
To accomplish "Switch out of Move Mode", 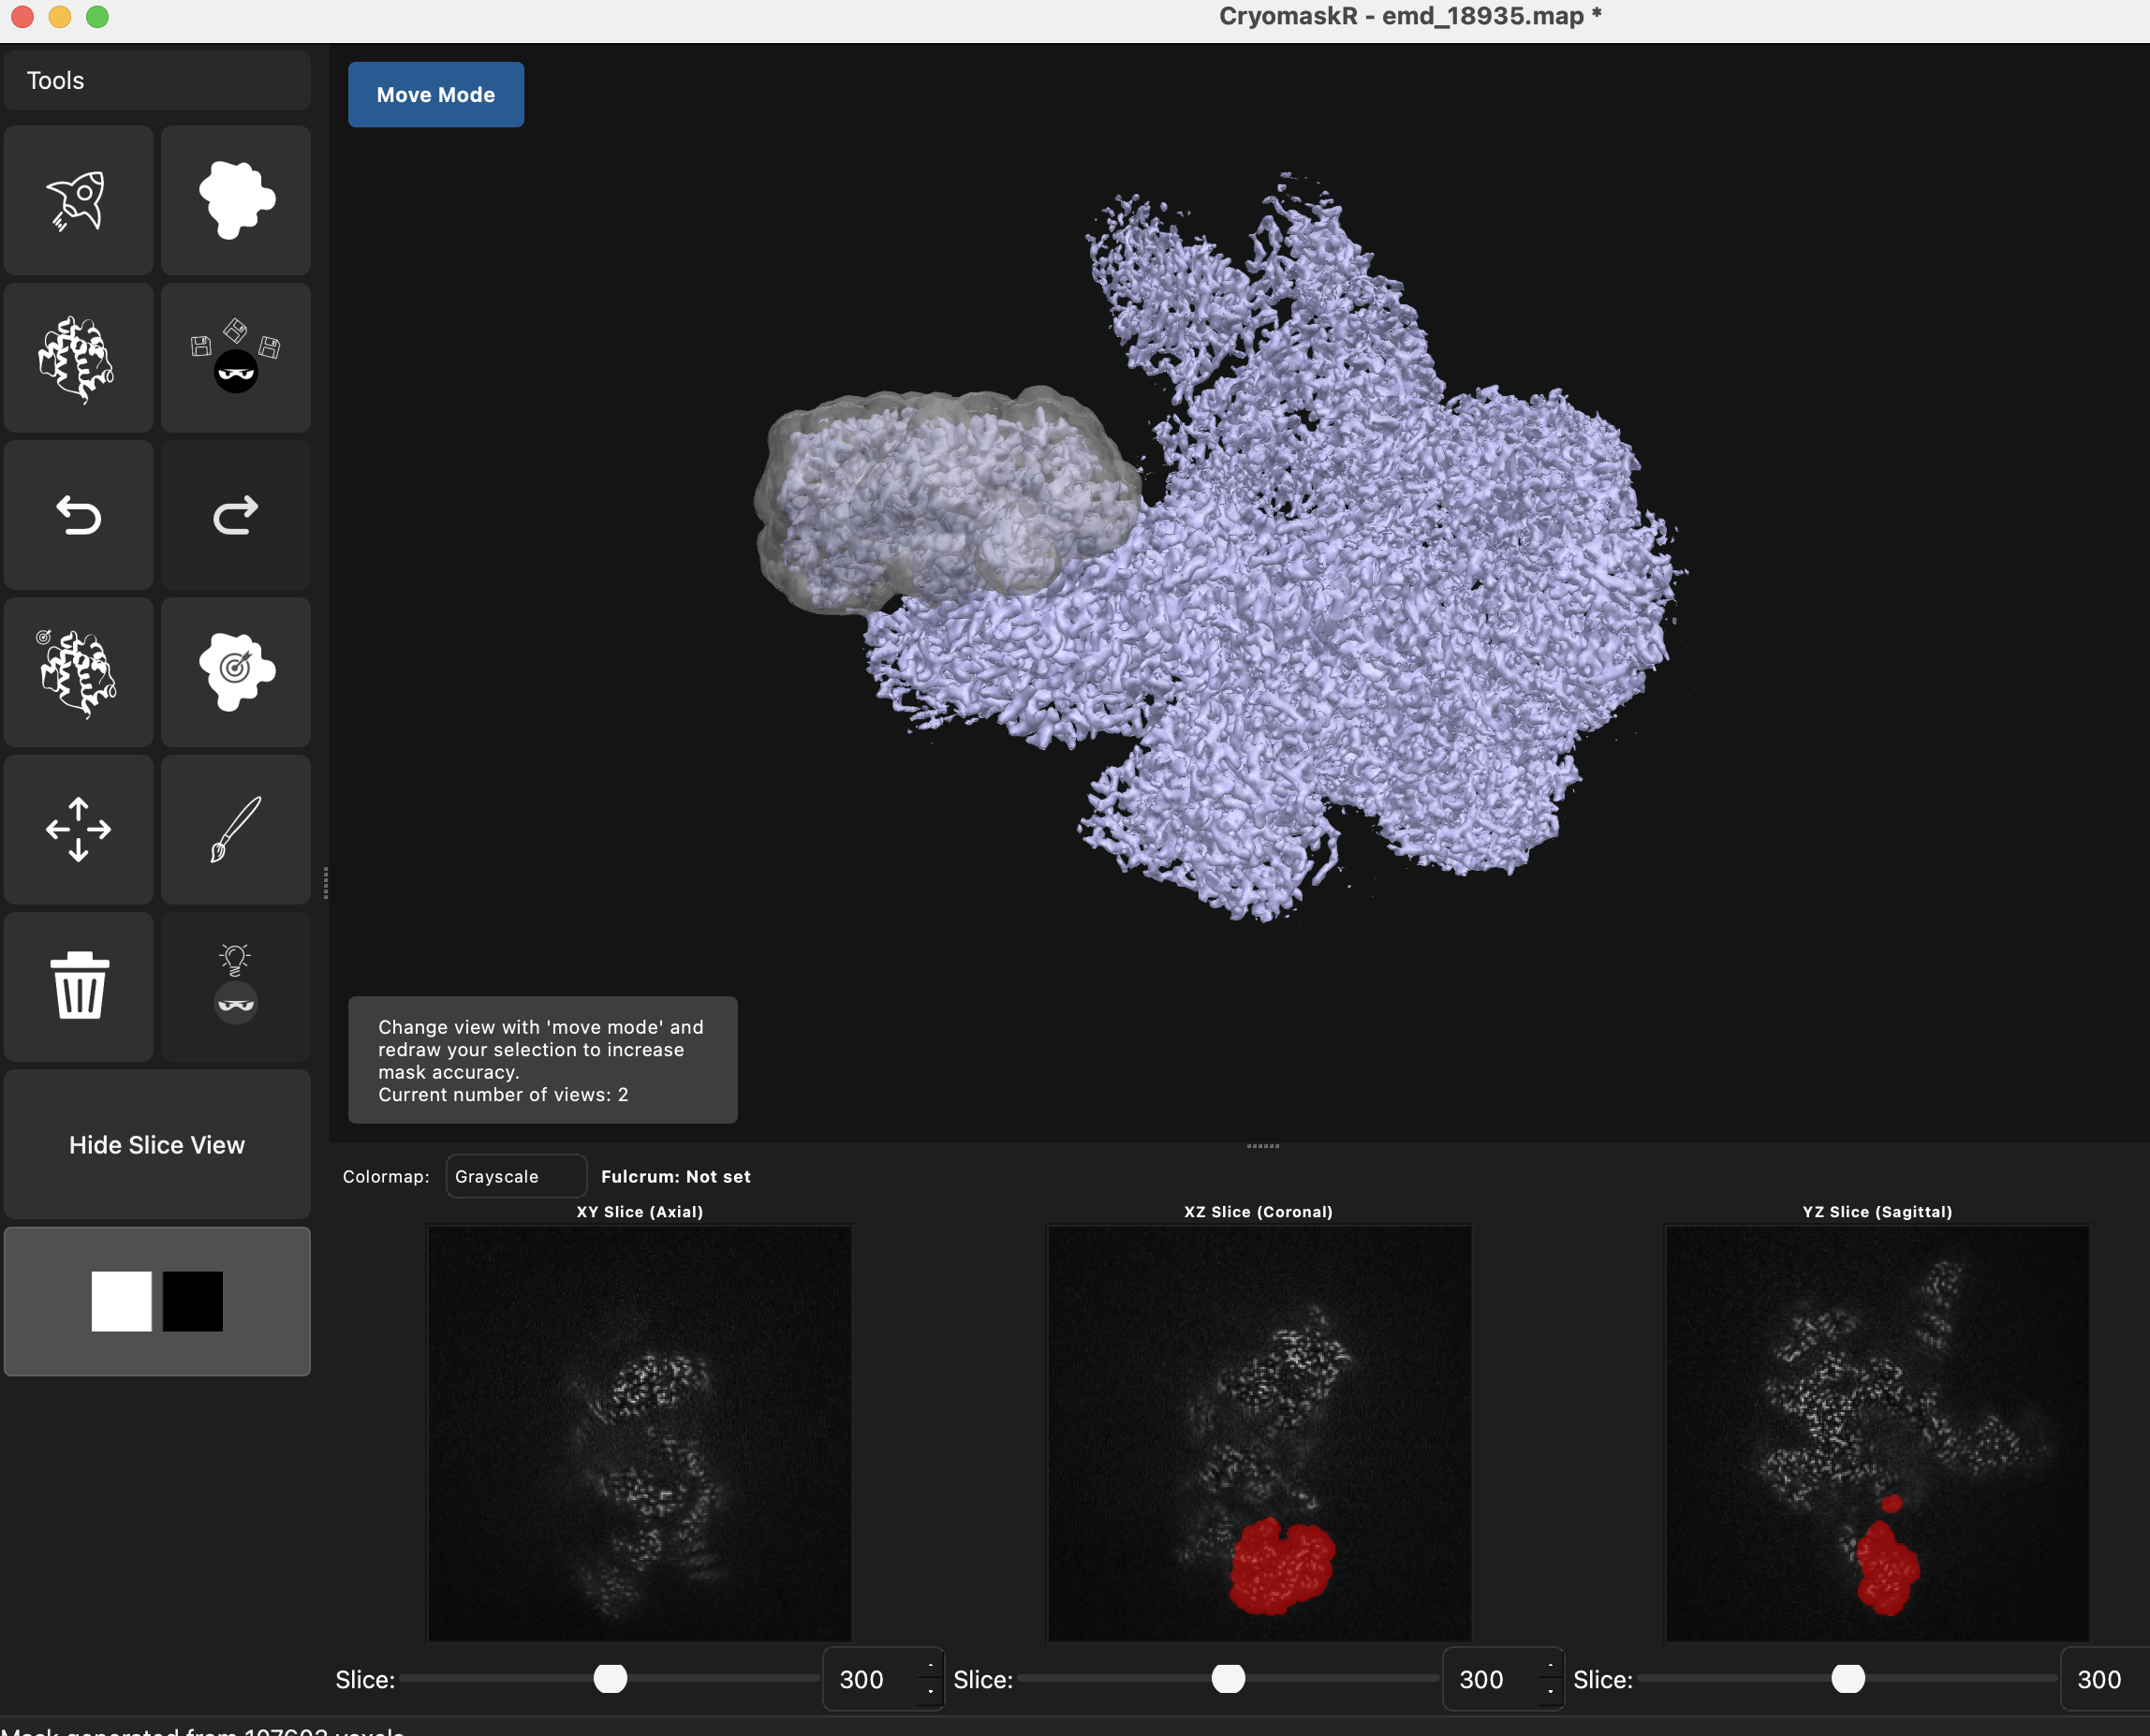I will coord(435,94).
